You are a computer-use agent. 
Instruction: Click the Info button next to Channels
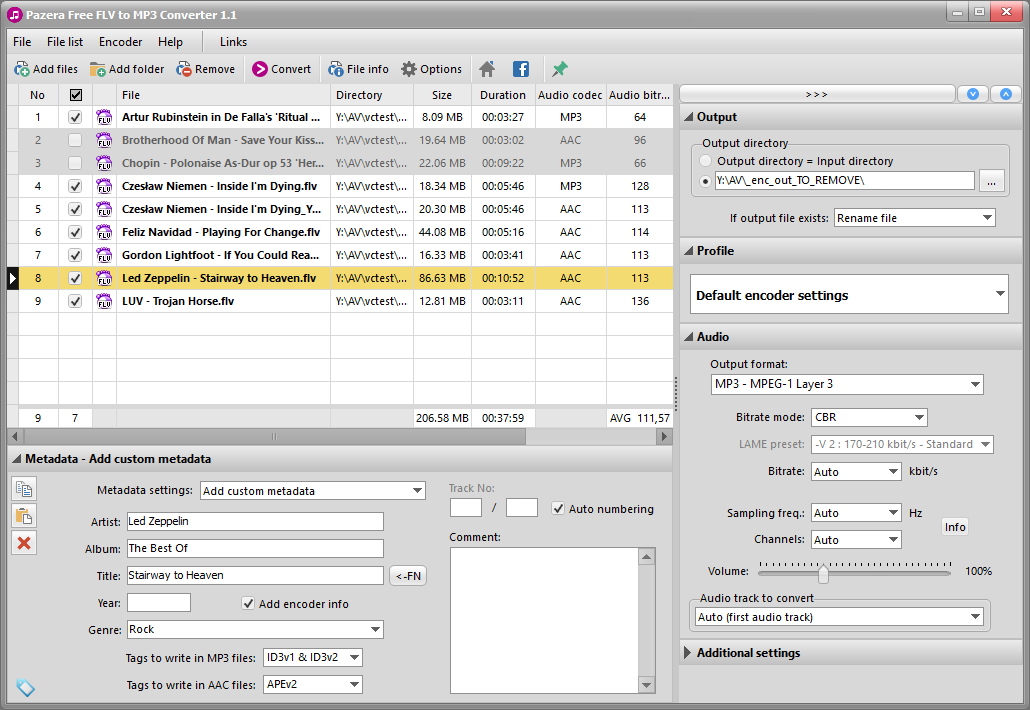954,527
